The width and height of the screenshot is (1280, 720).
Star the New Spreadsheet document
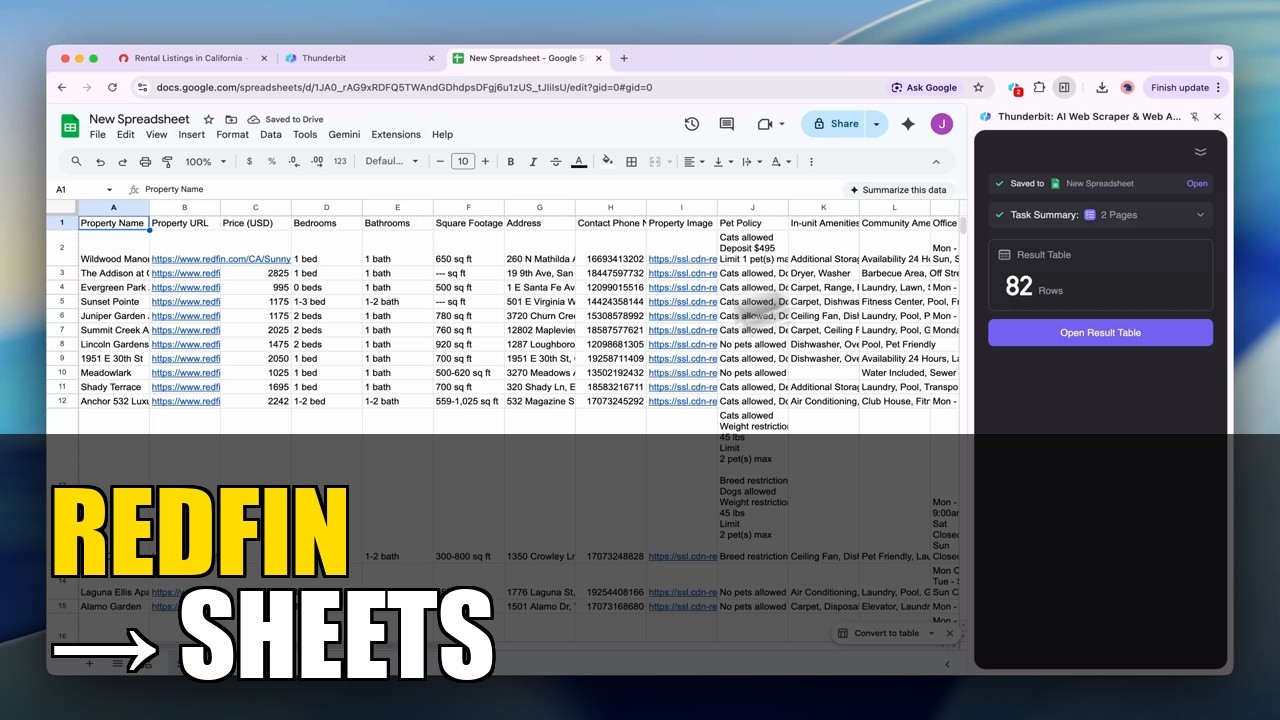pos(208,119)
